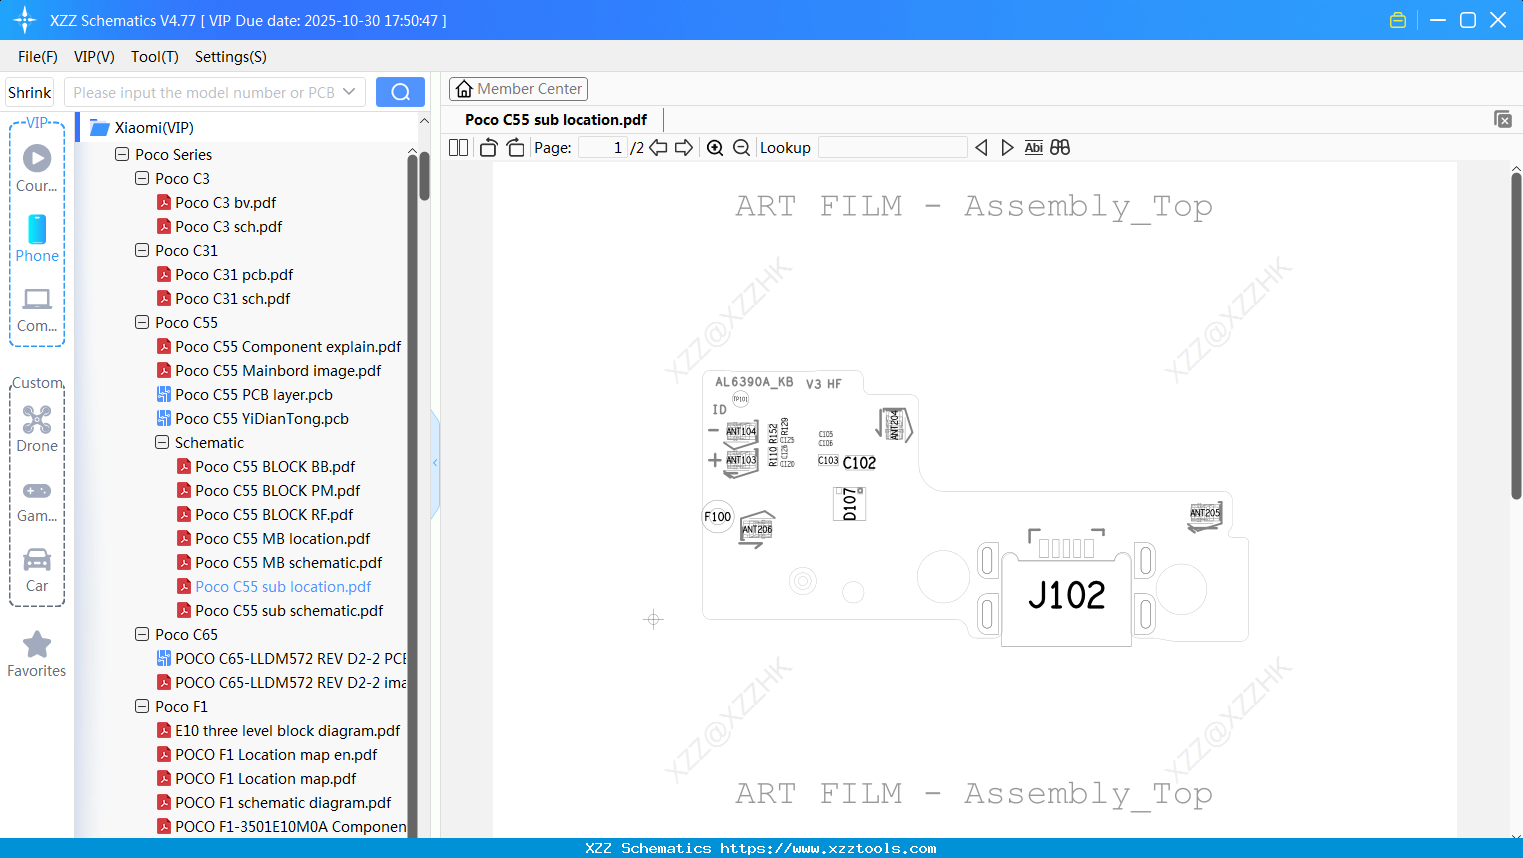Click the Member Center button
The image size is (1523, 858).
click(518, 88)
